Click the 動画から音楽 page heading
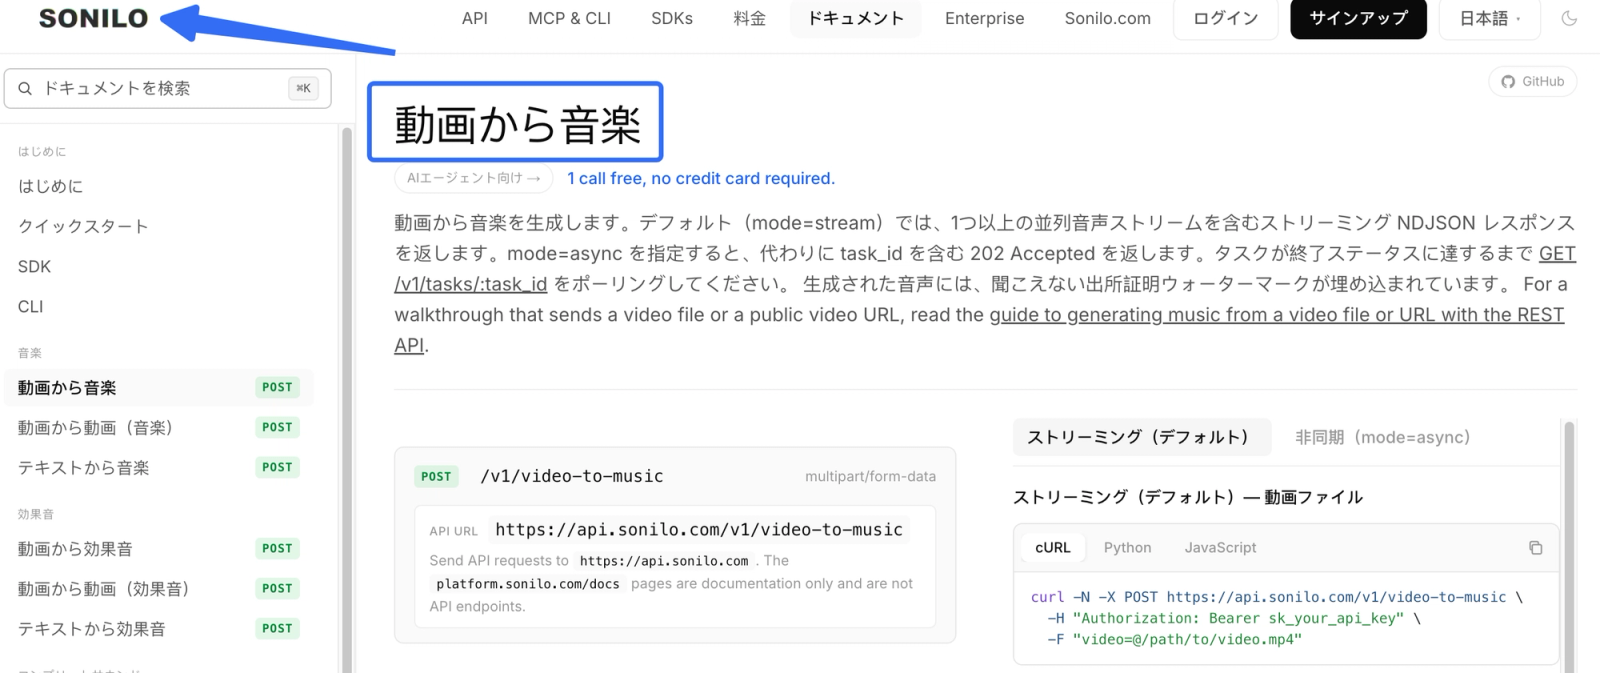 [517, 125]
